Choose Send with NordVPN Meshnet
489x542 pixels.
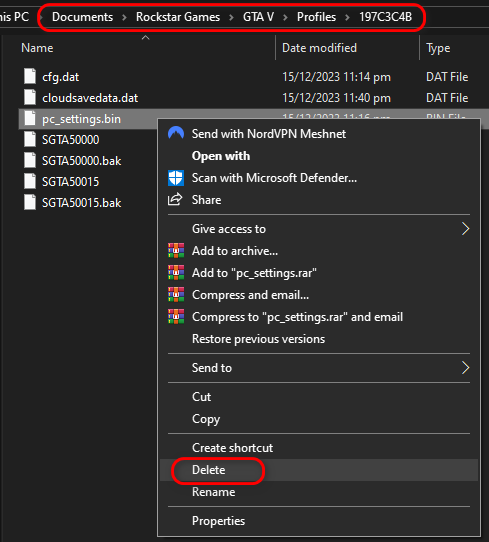(319, 134)
